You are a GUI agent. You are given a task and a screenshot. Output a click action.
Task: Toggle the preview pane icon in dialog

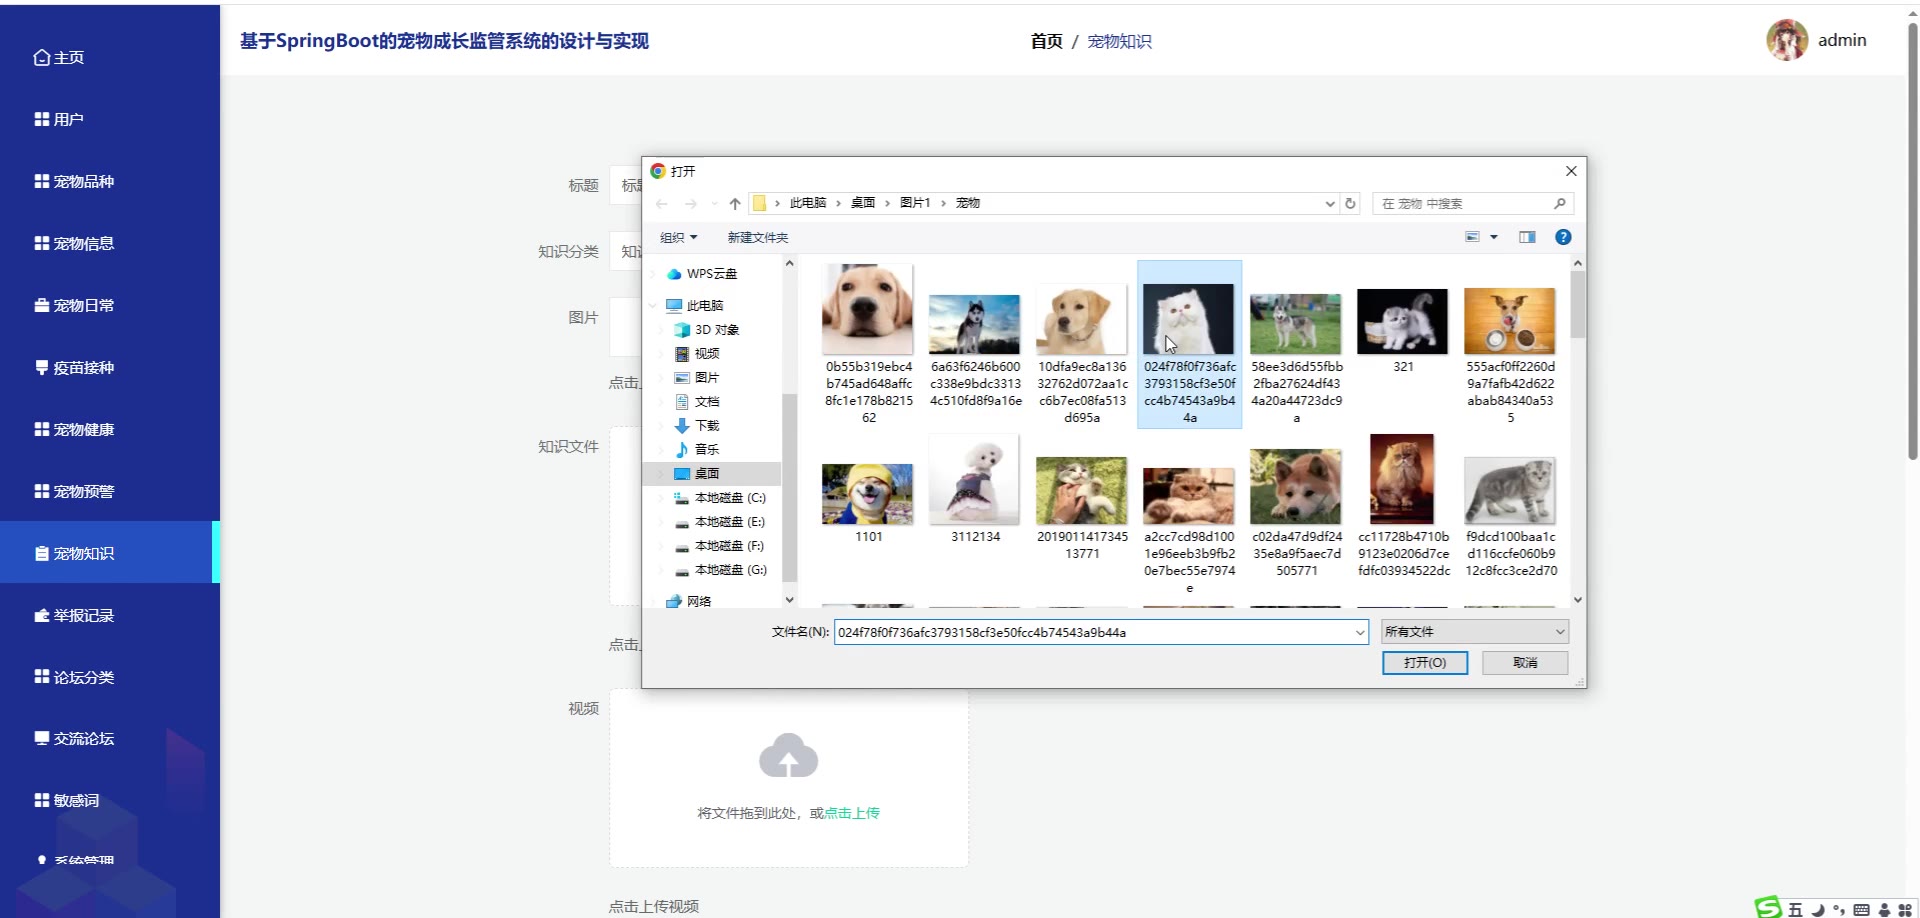click(x=1527, y=238)
